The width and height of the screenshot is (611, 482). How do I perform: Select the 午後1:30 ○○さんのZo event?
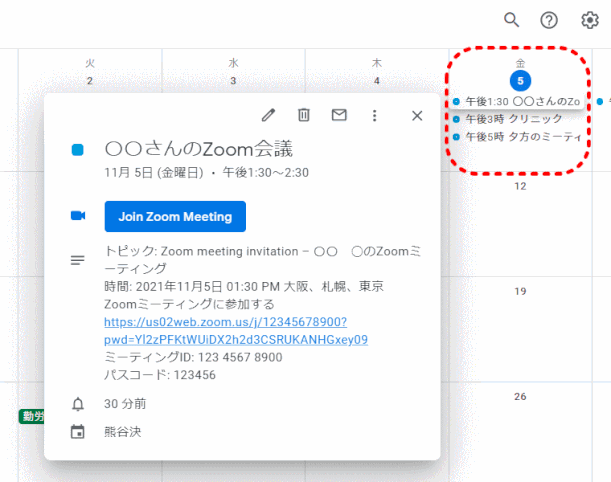coord(517,102)
